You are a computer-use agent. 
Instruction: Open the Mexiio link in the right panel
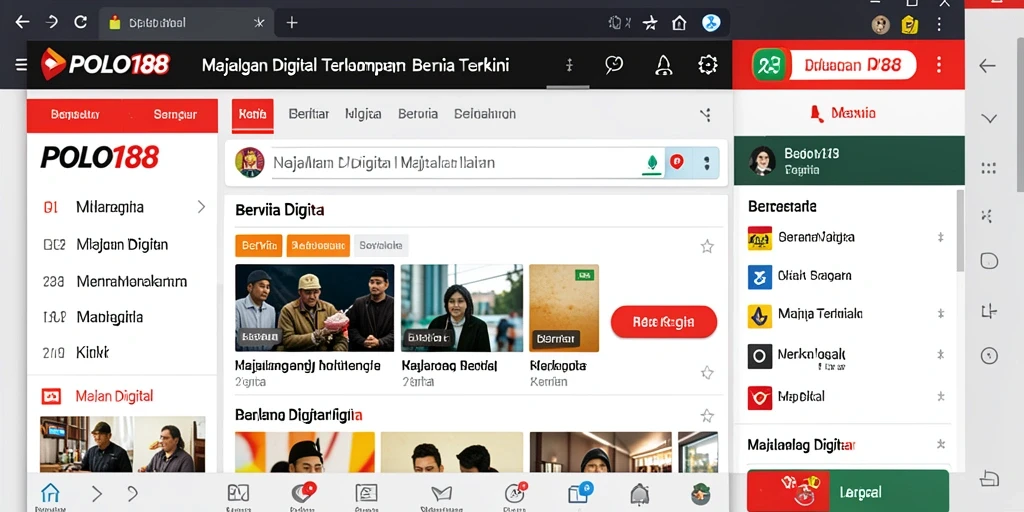pos(844,114)
